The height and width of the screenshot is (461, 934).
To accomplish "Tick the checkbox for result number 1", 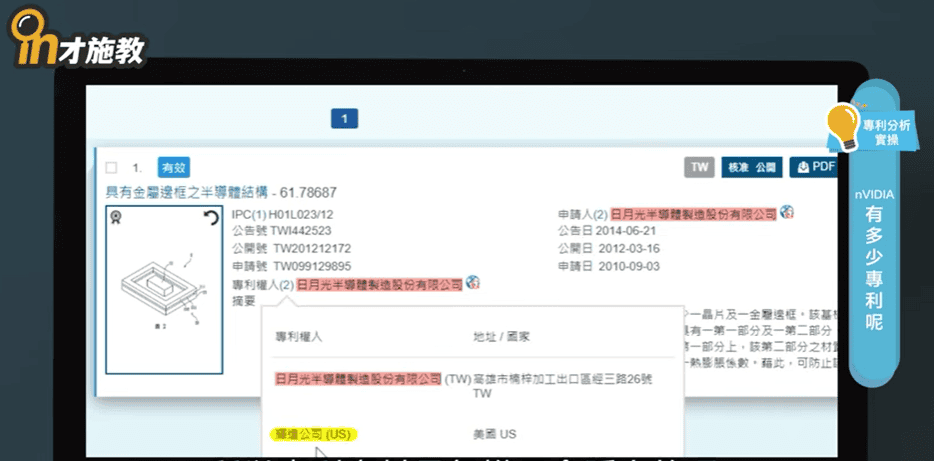I will tap(112, 168).
